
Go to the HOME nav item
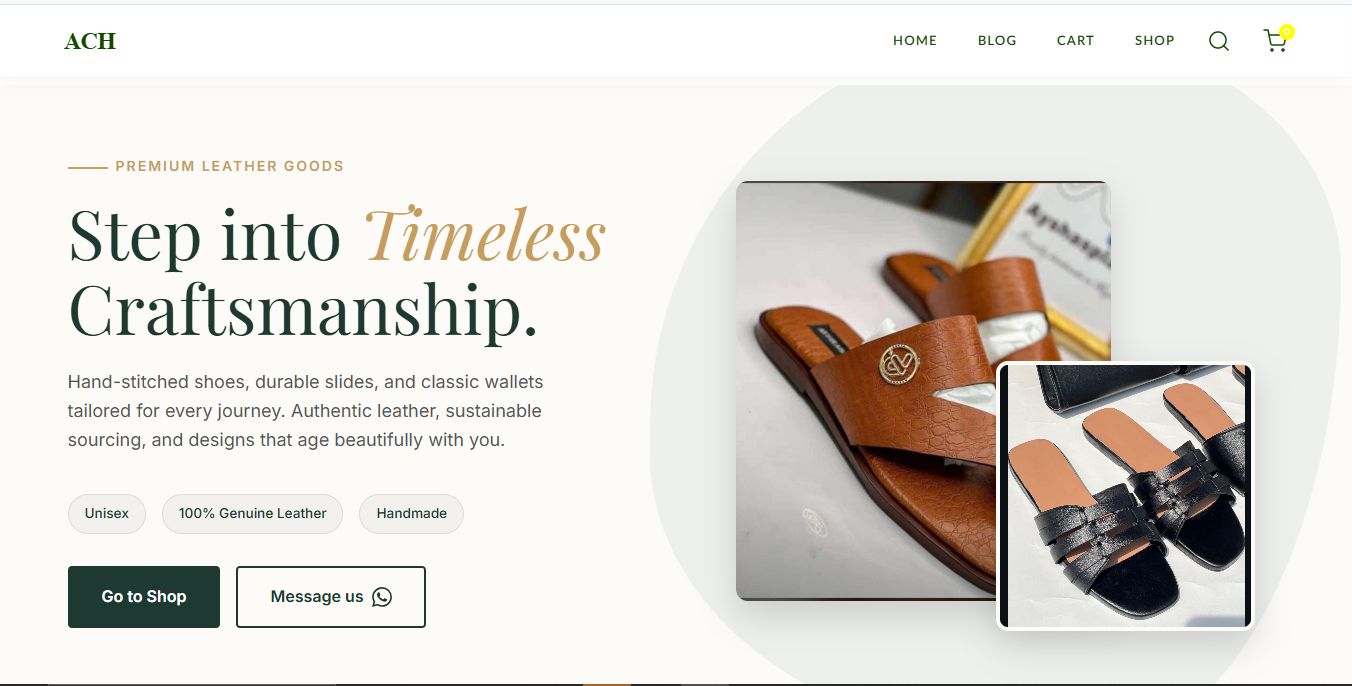point(915,41)
